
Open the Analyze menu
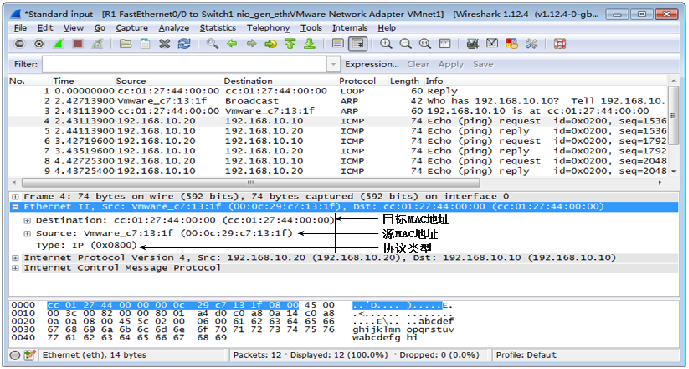click(x=174, y=28)
